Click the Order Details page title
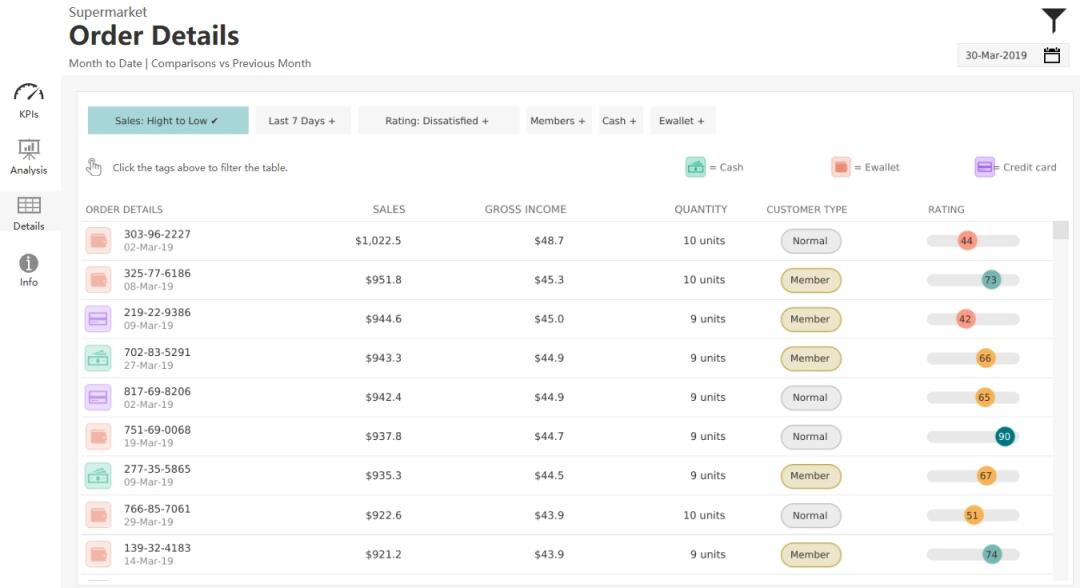1080x588 pixels. (x=154, y=36)
